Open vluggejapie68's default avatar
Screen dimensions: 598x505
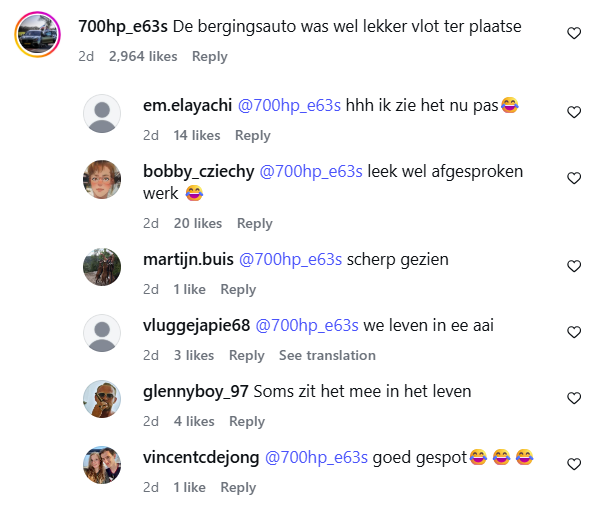(x=102, y=333)
